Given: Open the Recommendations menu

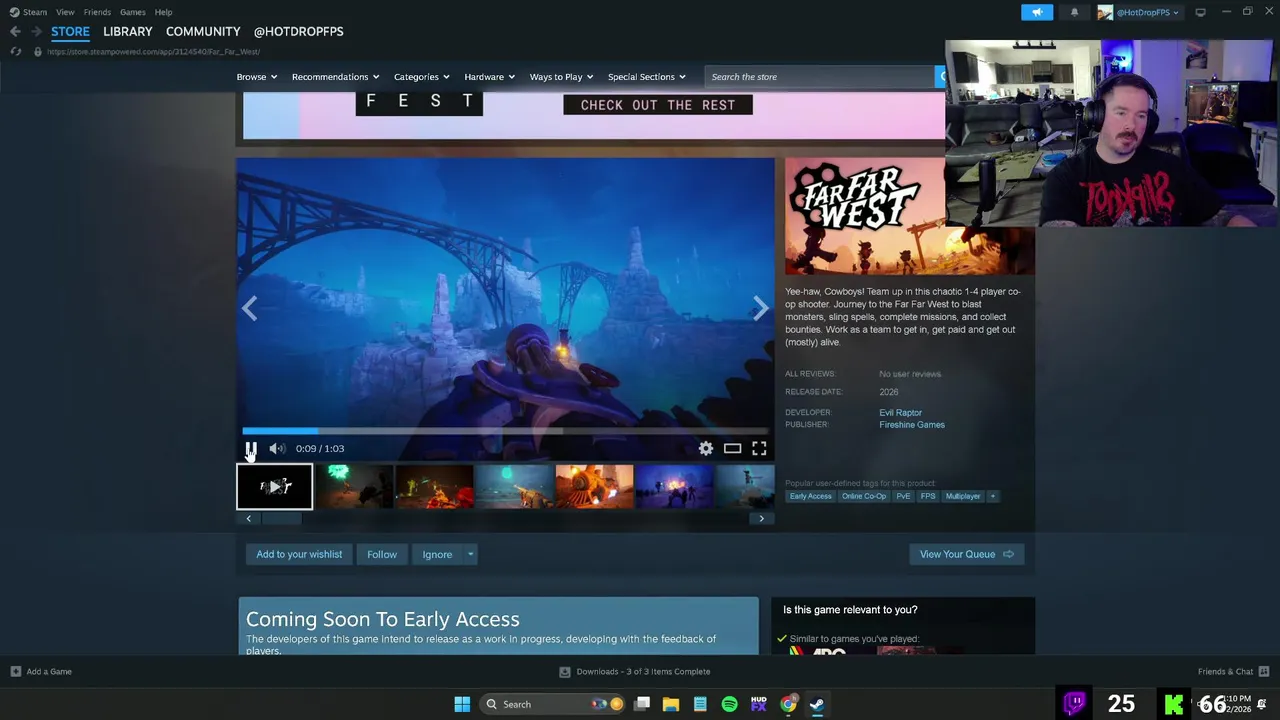Looking at the screenshot, I should [335, 77].
